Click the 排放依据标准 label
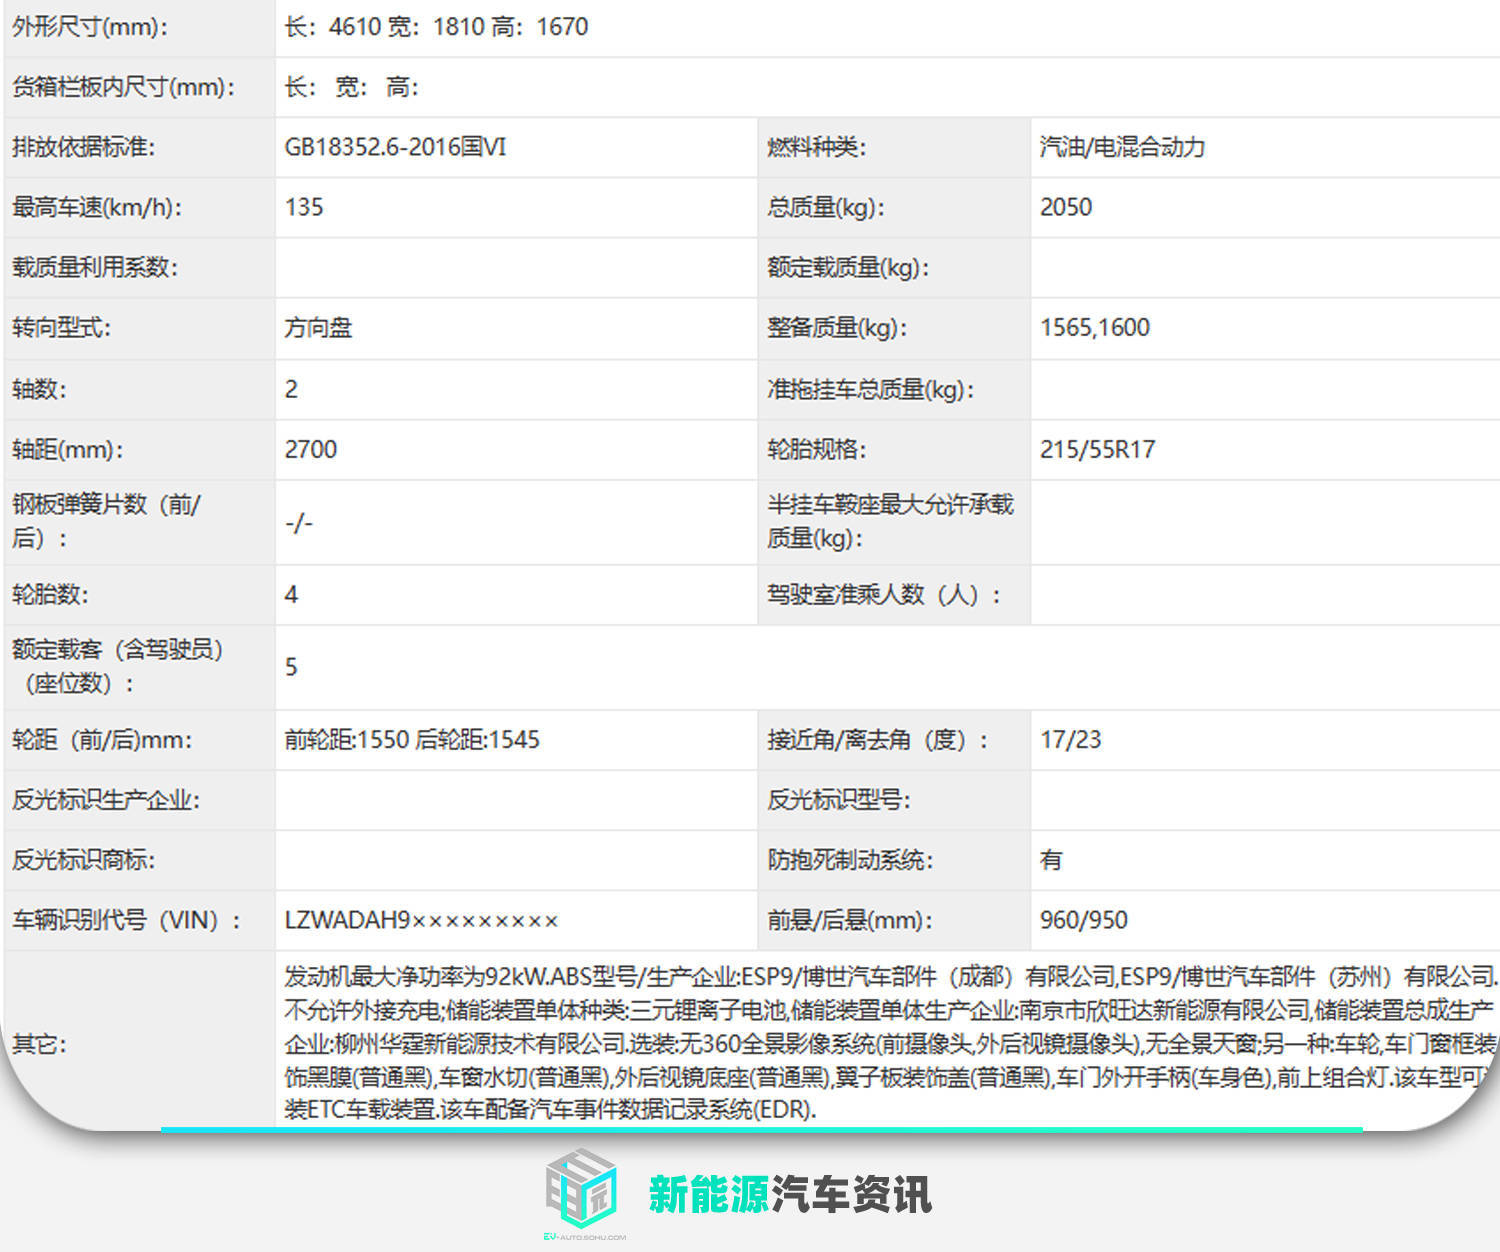The width and height of the screenshot is (1500, 1252). (x=84, y=147)
